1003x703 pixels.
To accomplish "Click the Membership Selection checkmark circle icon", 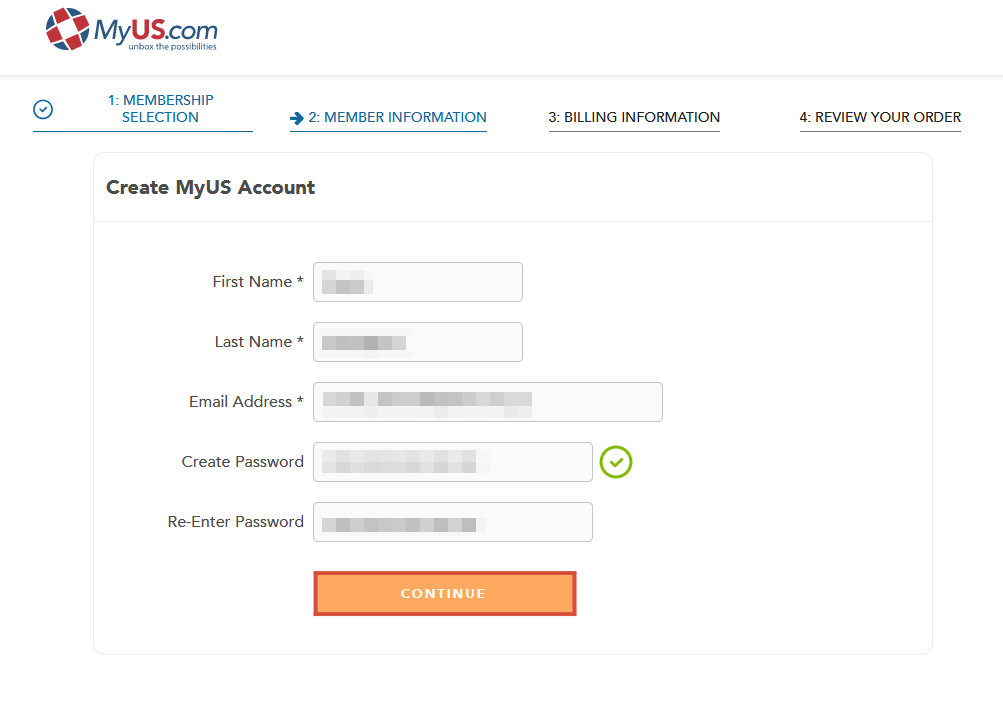I will tap(43, 109).
